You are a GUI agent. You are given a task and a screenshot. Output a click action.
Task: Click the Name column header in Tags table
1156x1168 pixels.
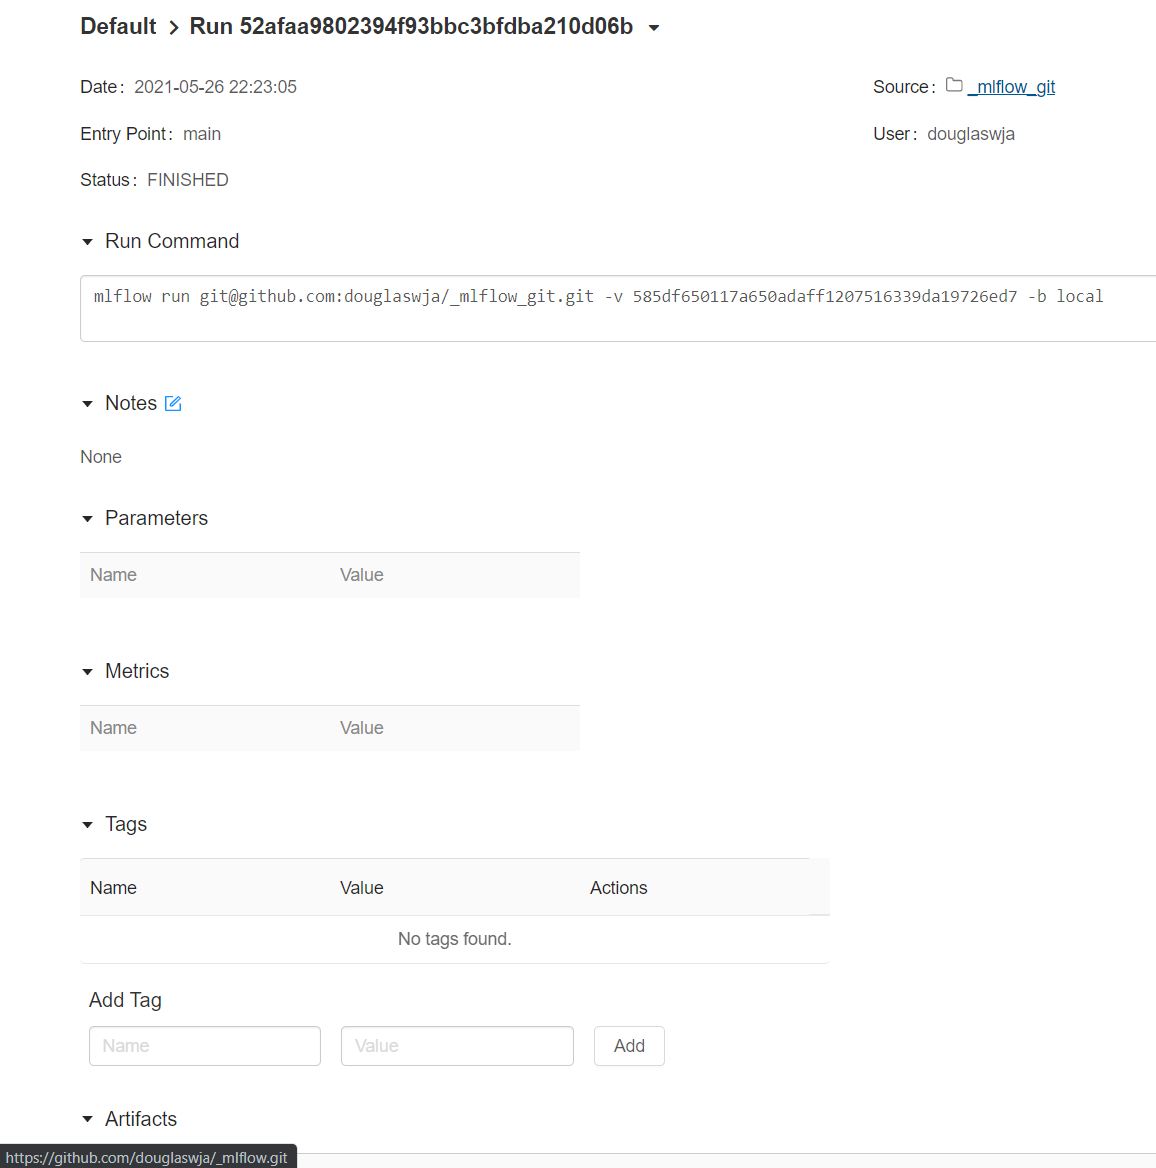click(x=112, y=887)
